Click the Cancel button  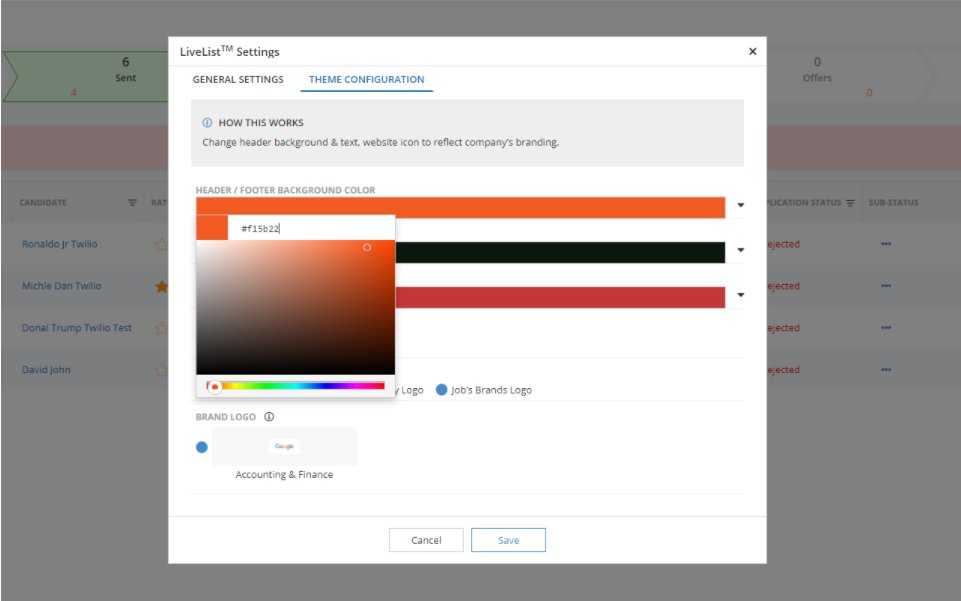(x=426, y=540)
